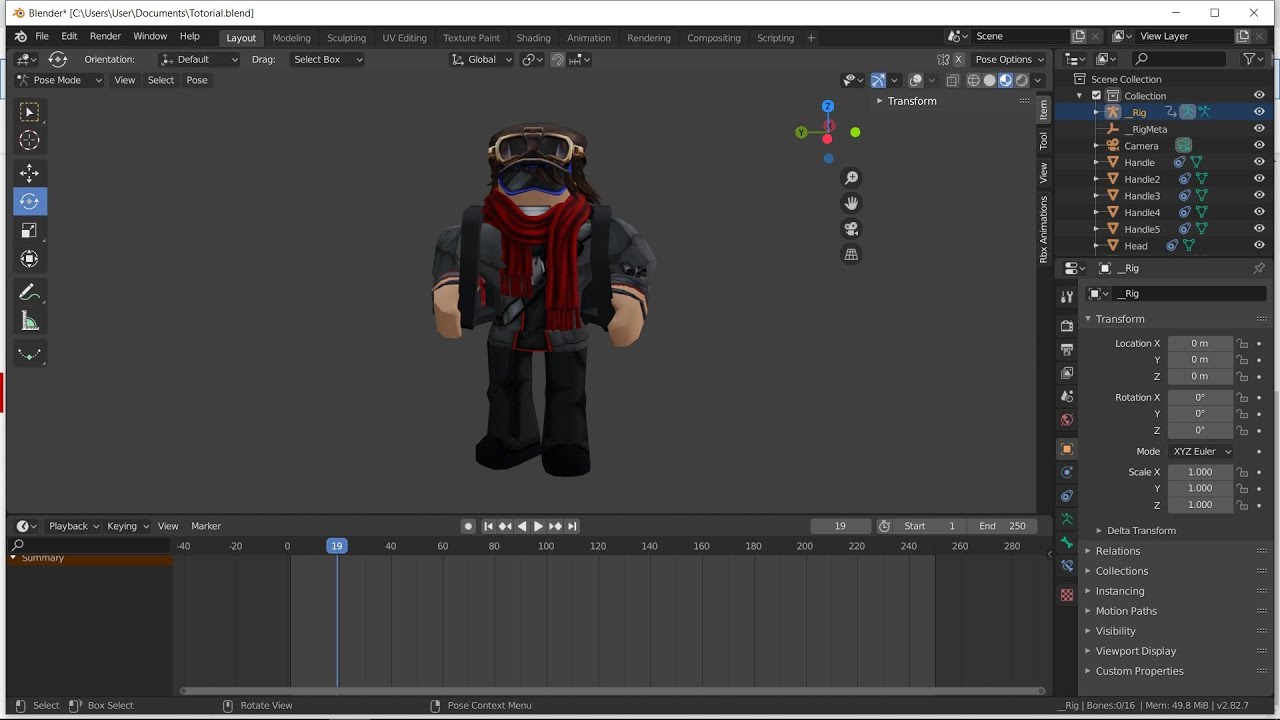Open the Object Data armature properties tab

1067,519
